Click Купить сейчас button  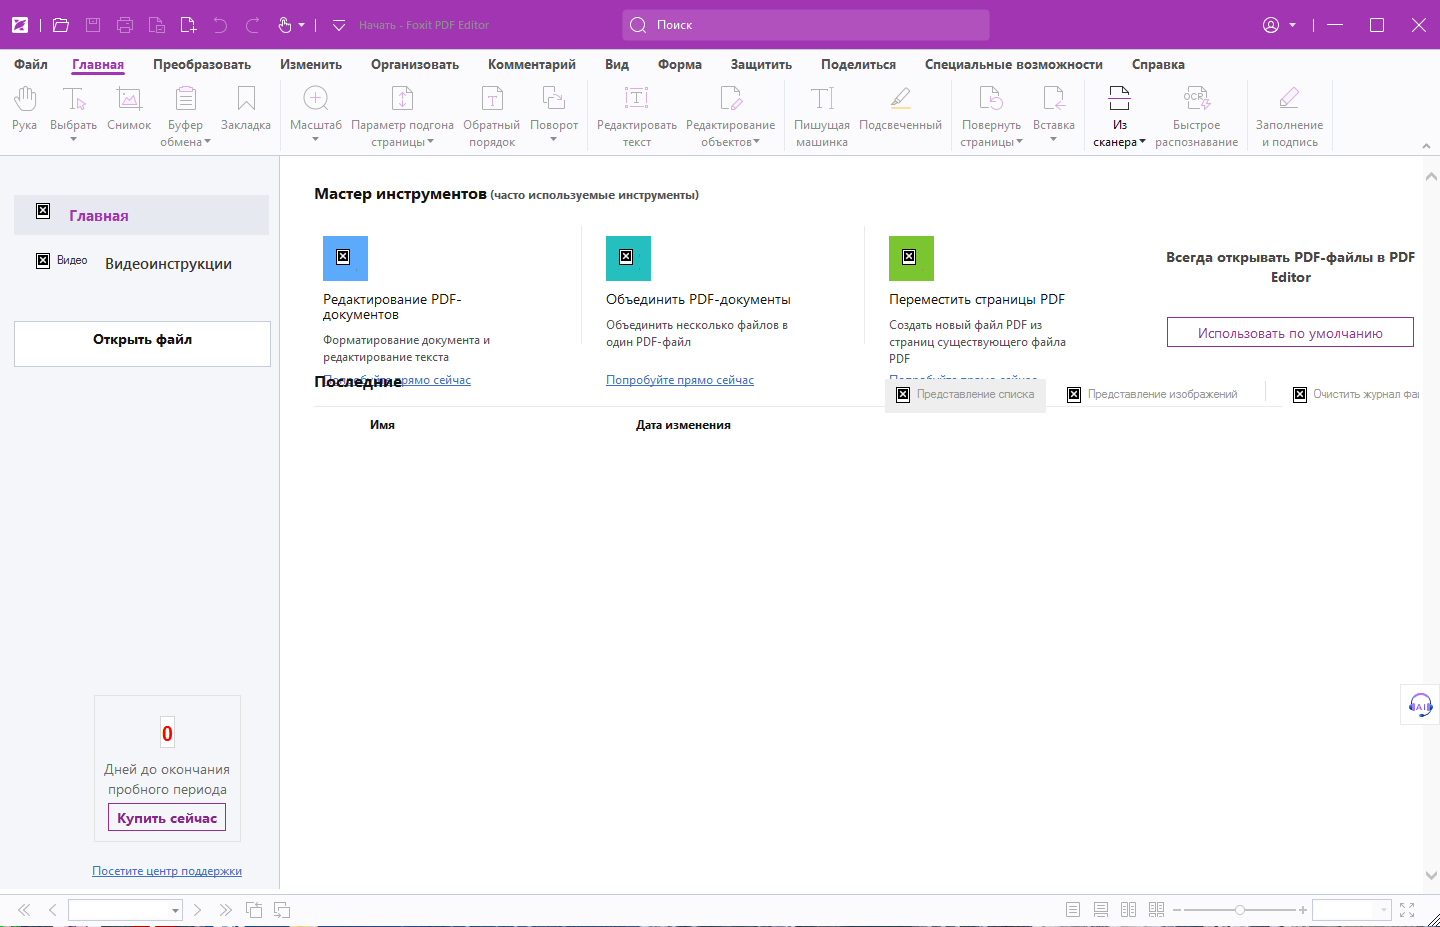(x=167, y=818)
